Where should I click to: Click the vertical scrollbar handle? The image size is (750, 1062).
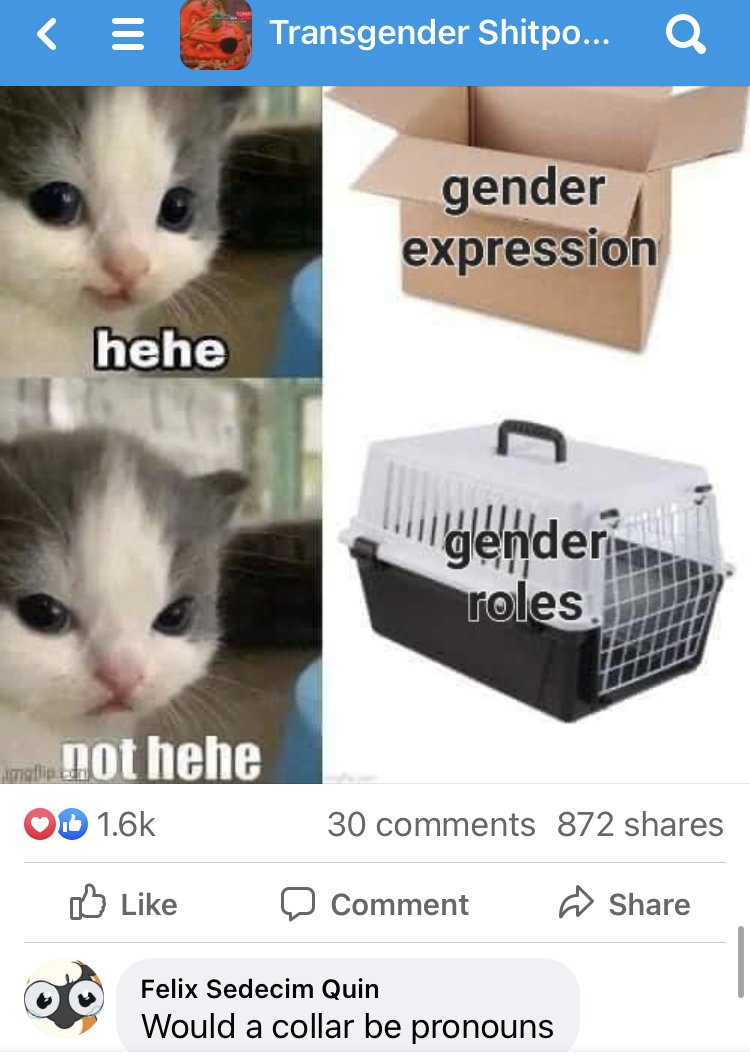pyautogui.click(x=741, y=962)
